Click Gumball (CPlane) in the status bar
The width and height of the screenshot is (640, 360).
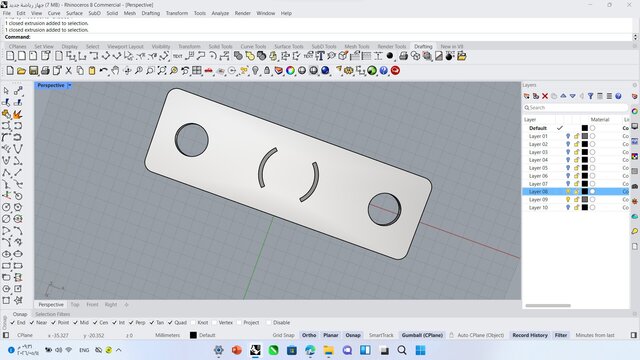[x=422, y=335]
